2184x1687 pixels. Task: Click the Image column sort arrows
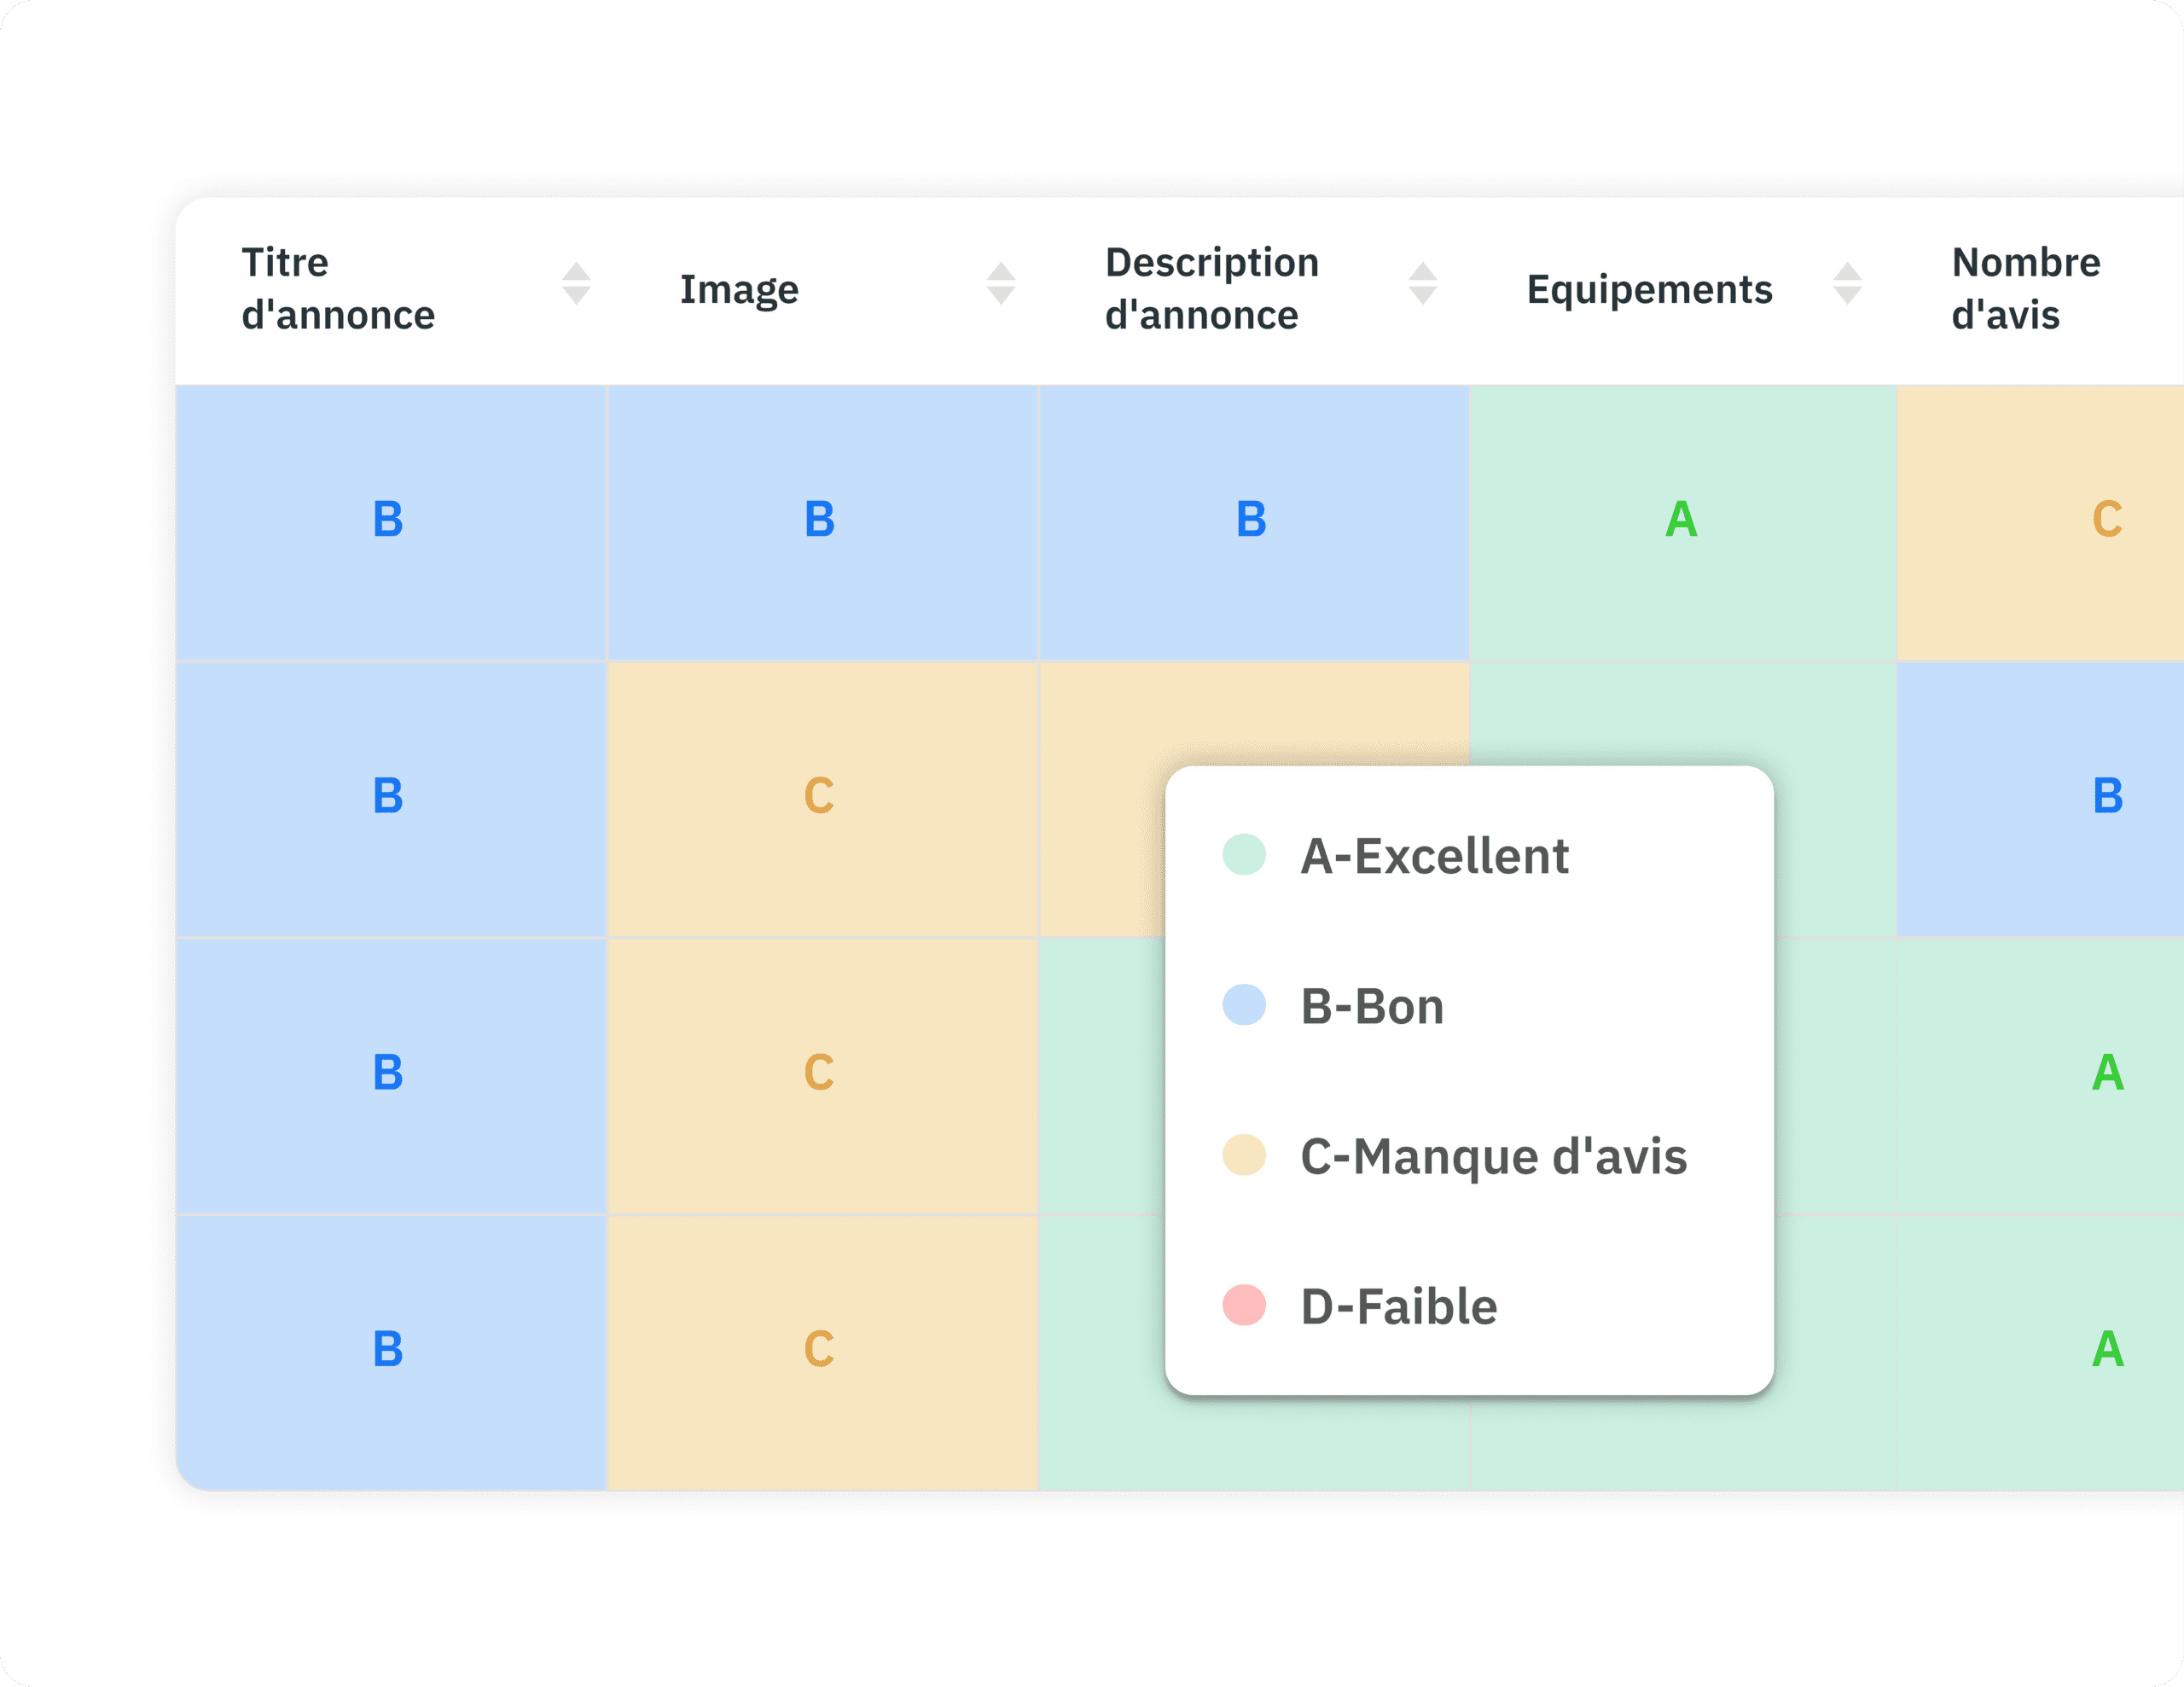1001,284
